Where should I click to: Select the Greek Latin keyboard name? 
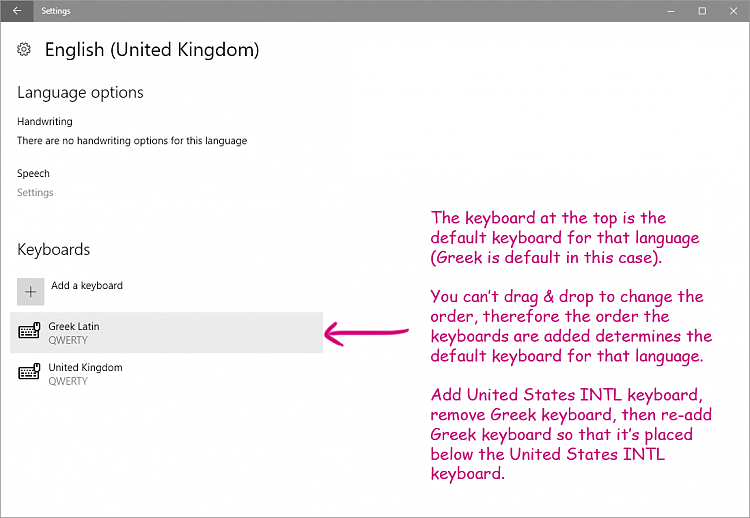click(x=74, y=327)
